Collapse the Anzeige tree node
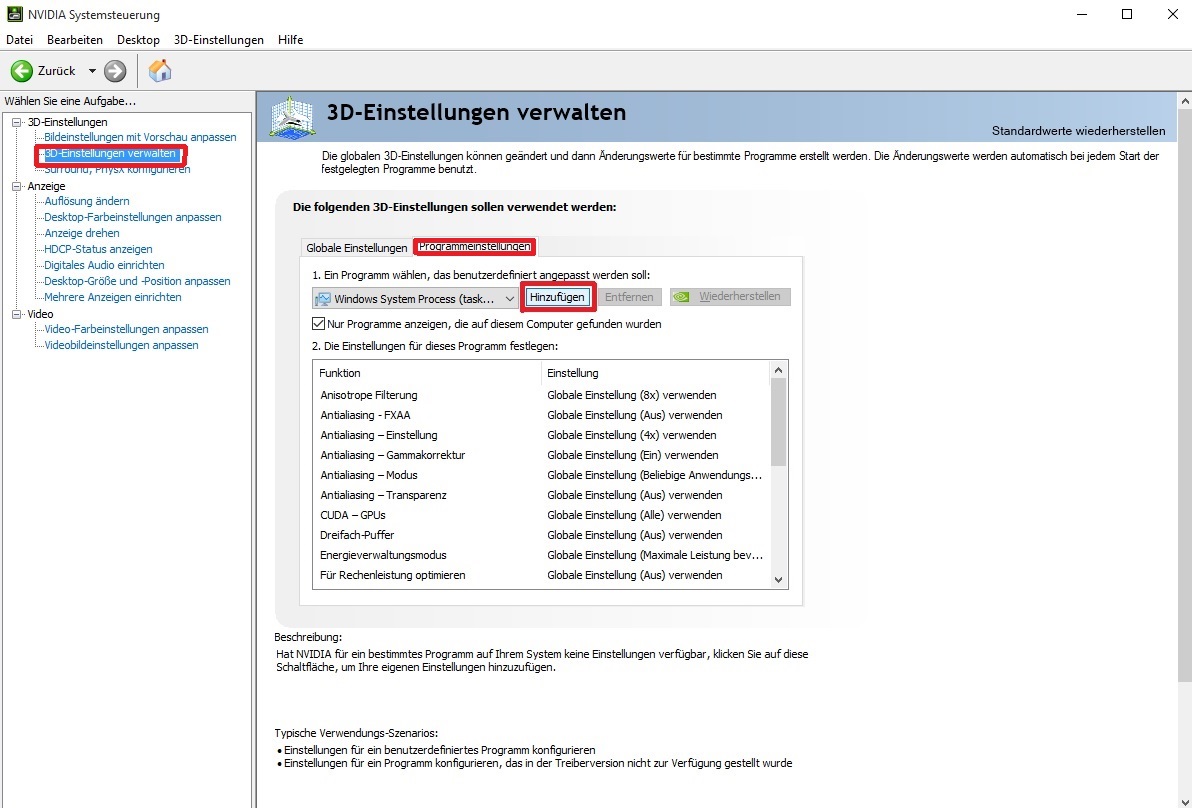1192x808 pixels. point(16,186)
